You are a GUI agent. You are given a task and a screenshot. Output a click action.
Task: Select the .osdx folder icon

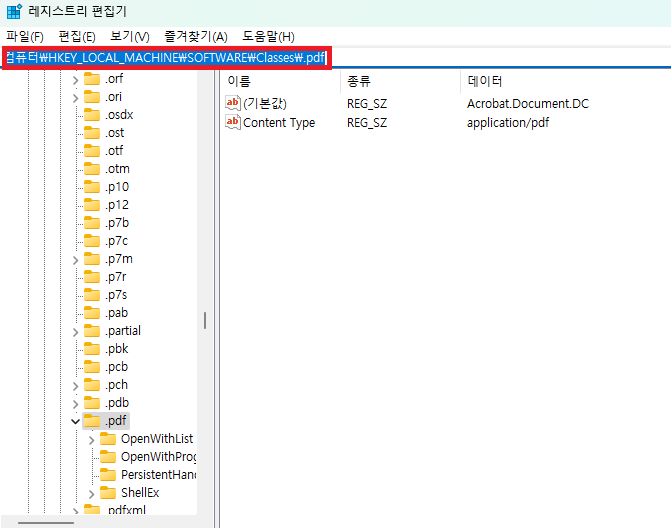tap(92, 115)
